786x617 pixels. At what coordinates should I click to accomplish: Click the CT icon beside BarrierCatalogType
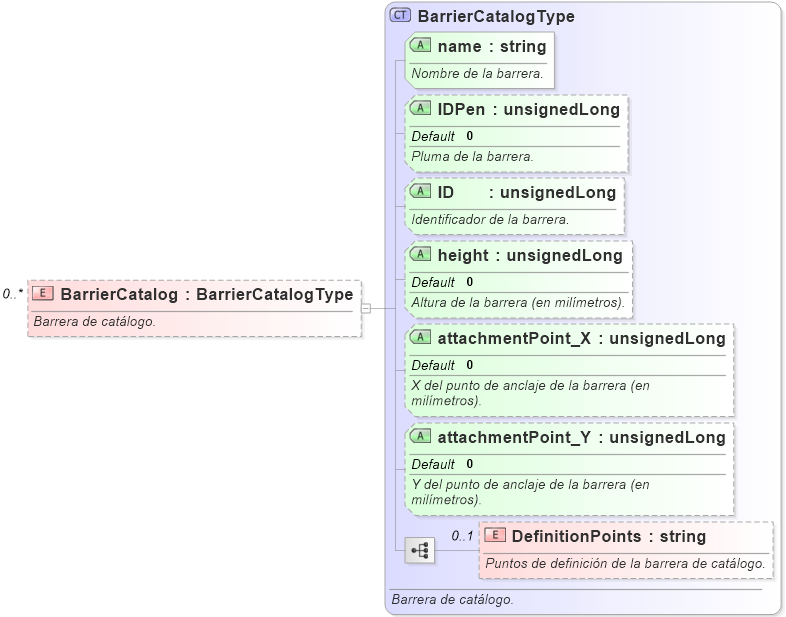(x=400, y=15)
